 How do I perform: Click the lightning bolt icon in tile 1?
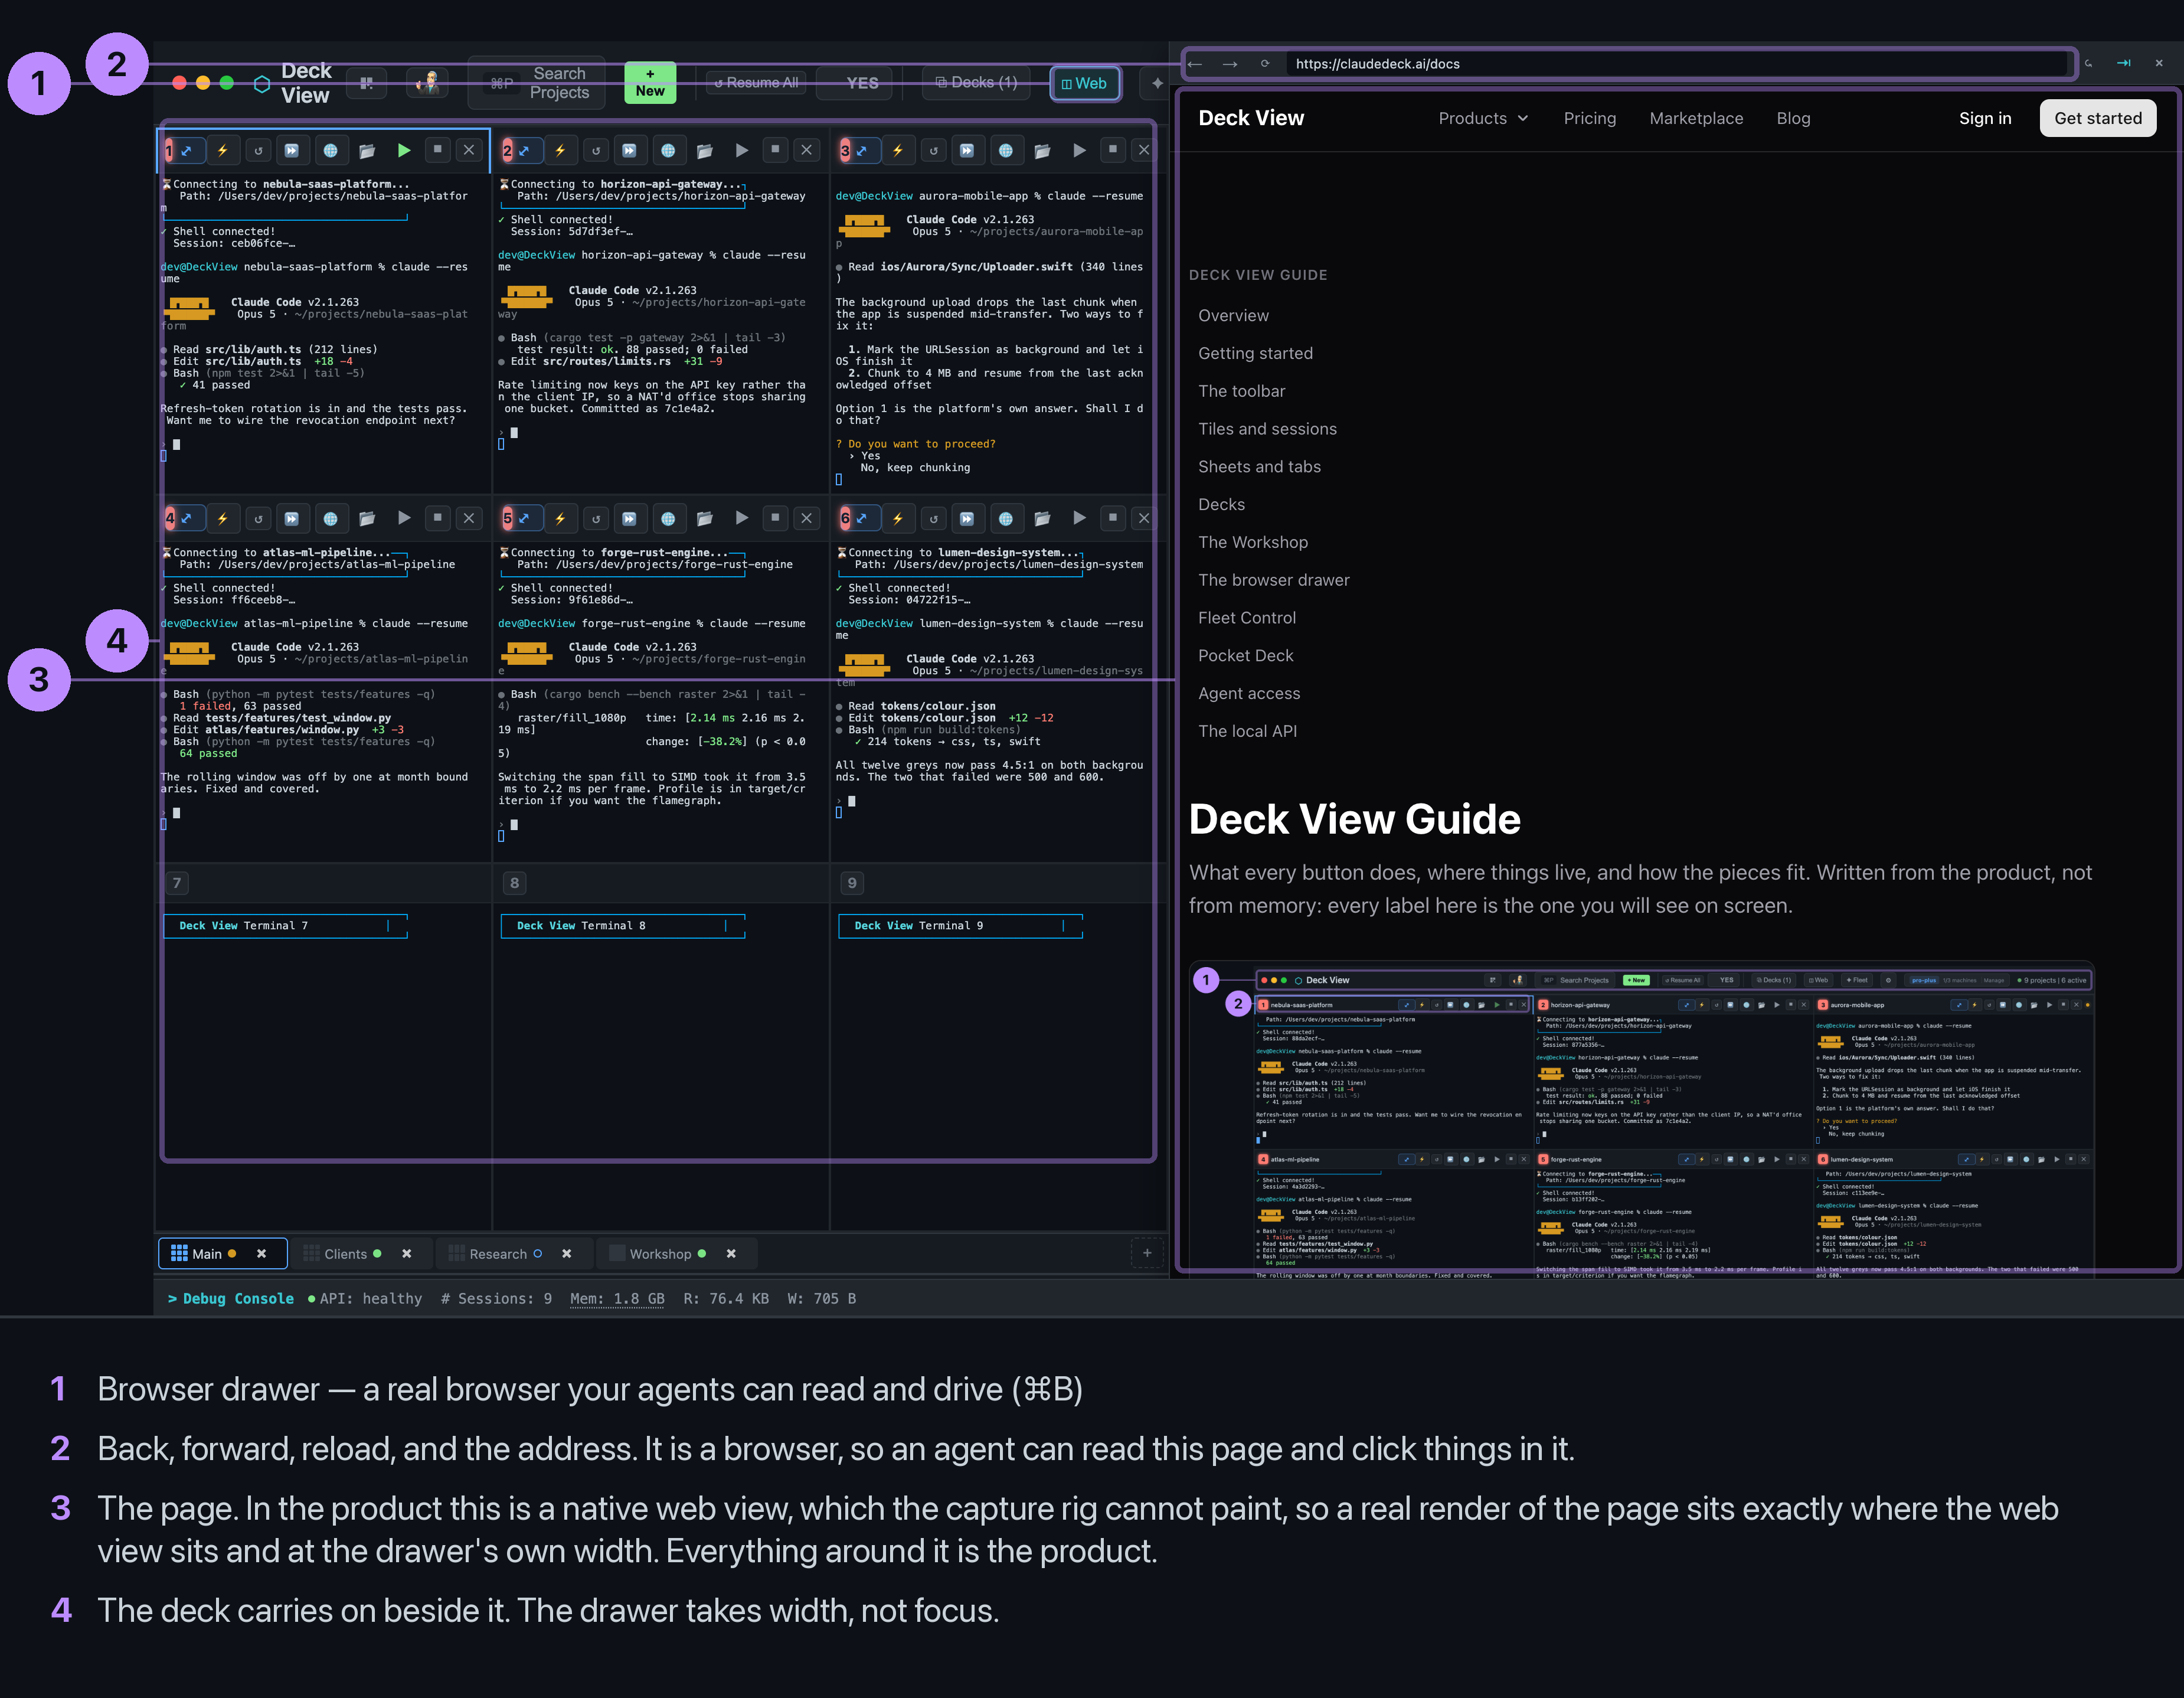click(223, 151)
